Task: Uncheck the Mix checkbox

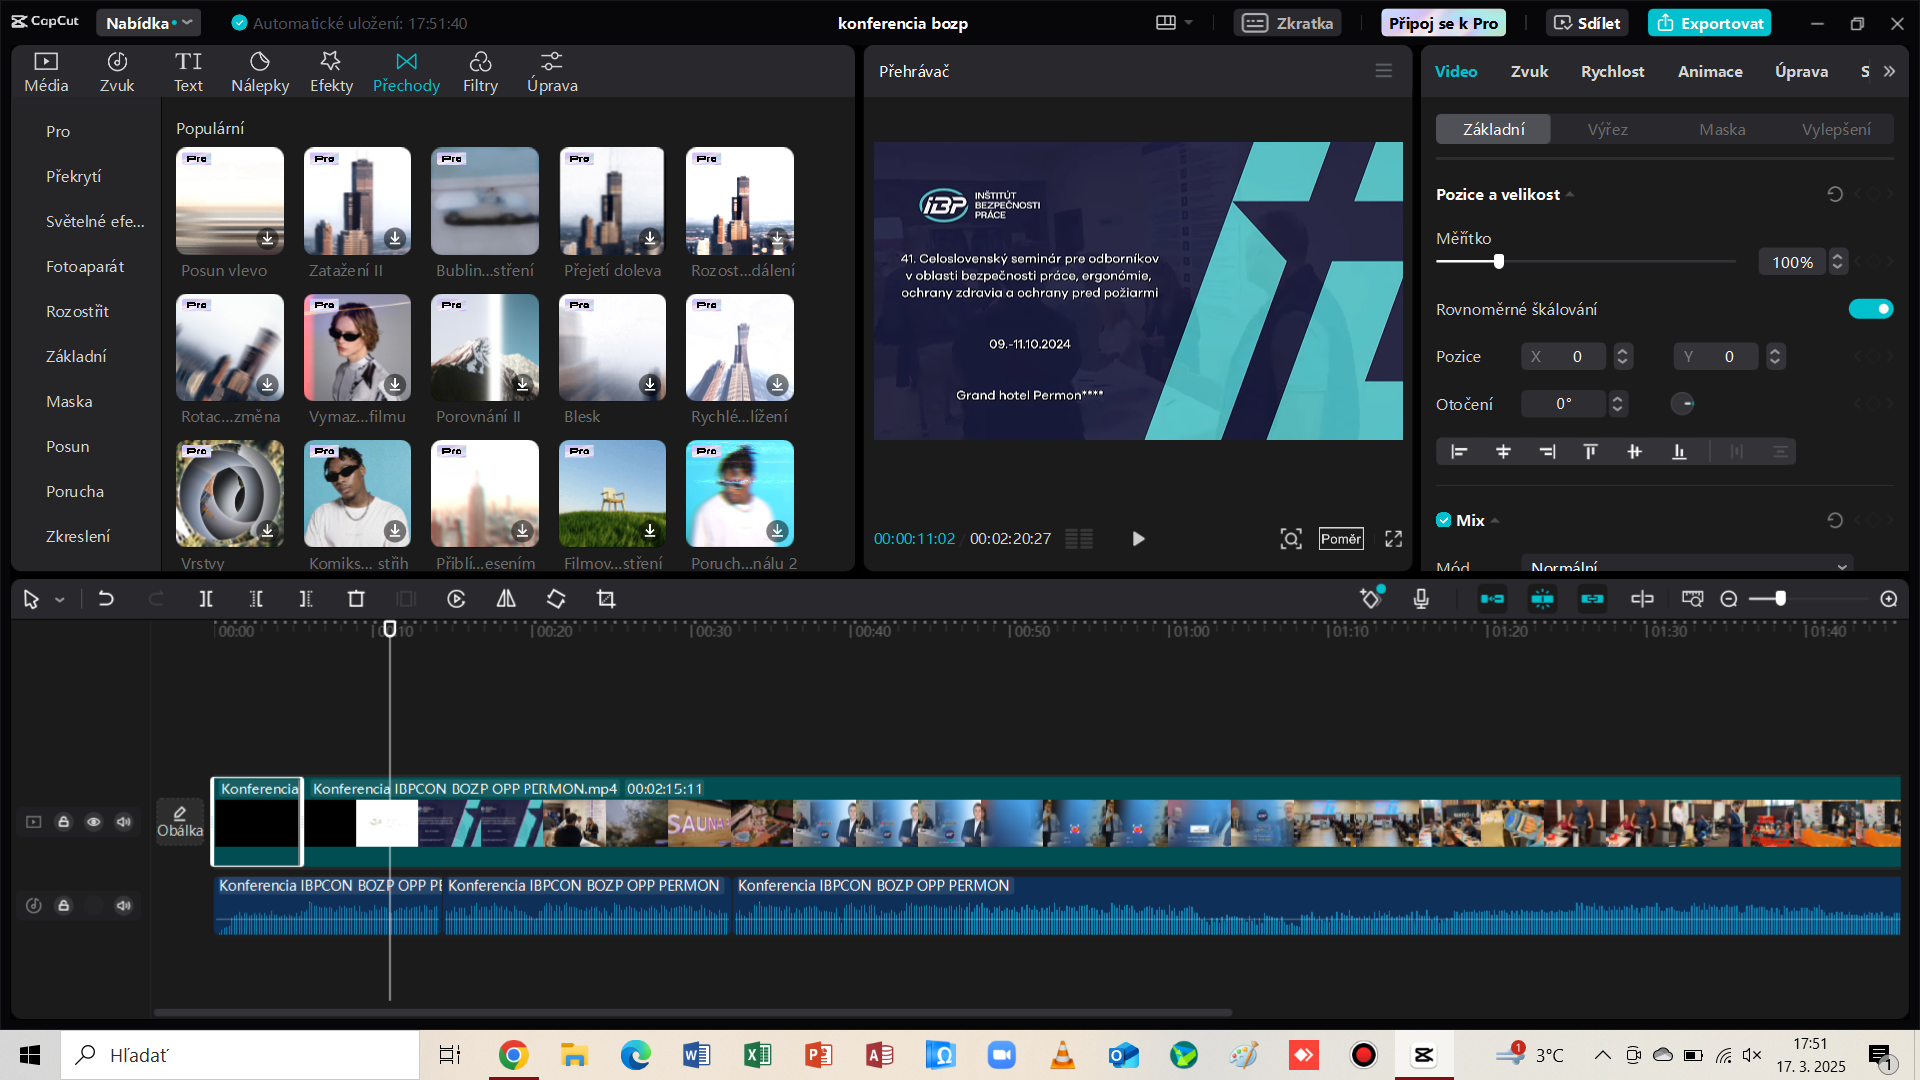Action: pyautogui.click(x=1443, y=520)
